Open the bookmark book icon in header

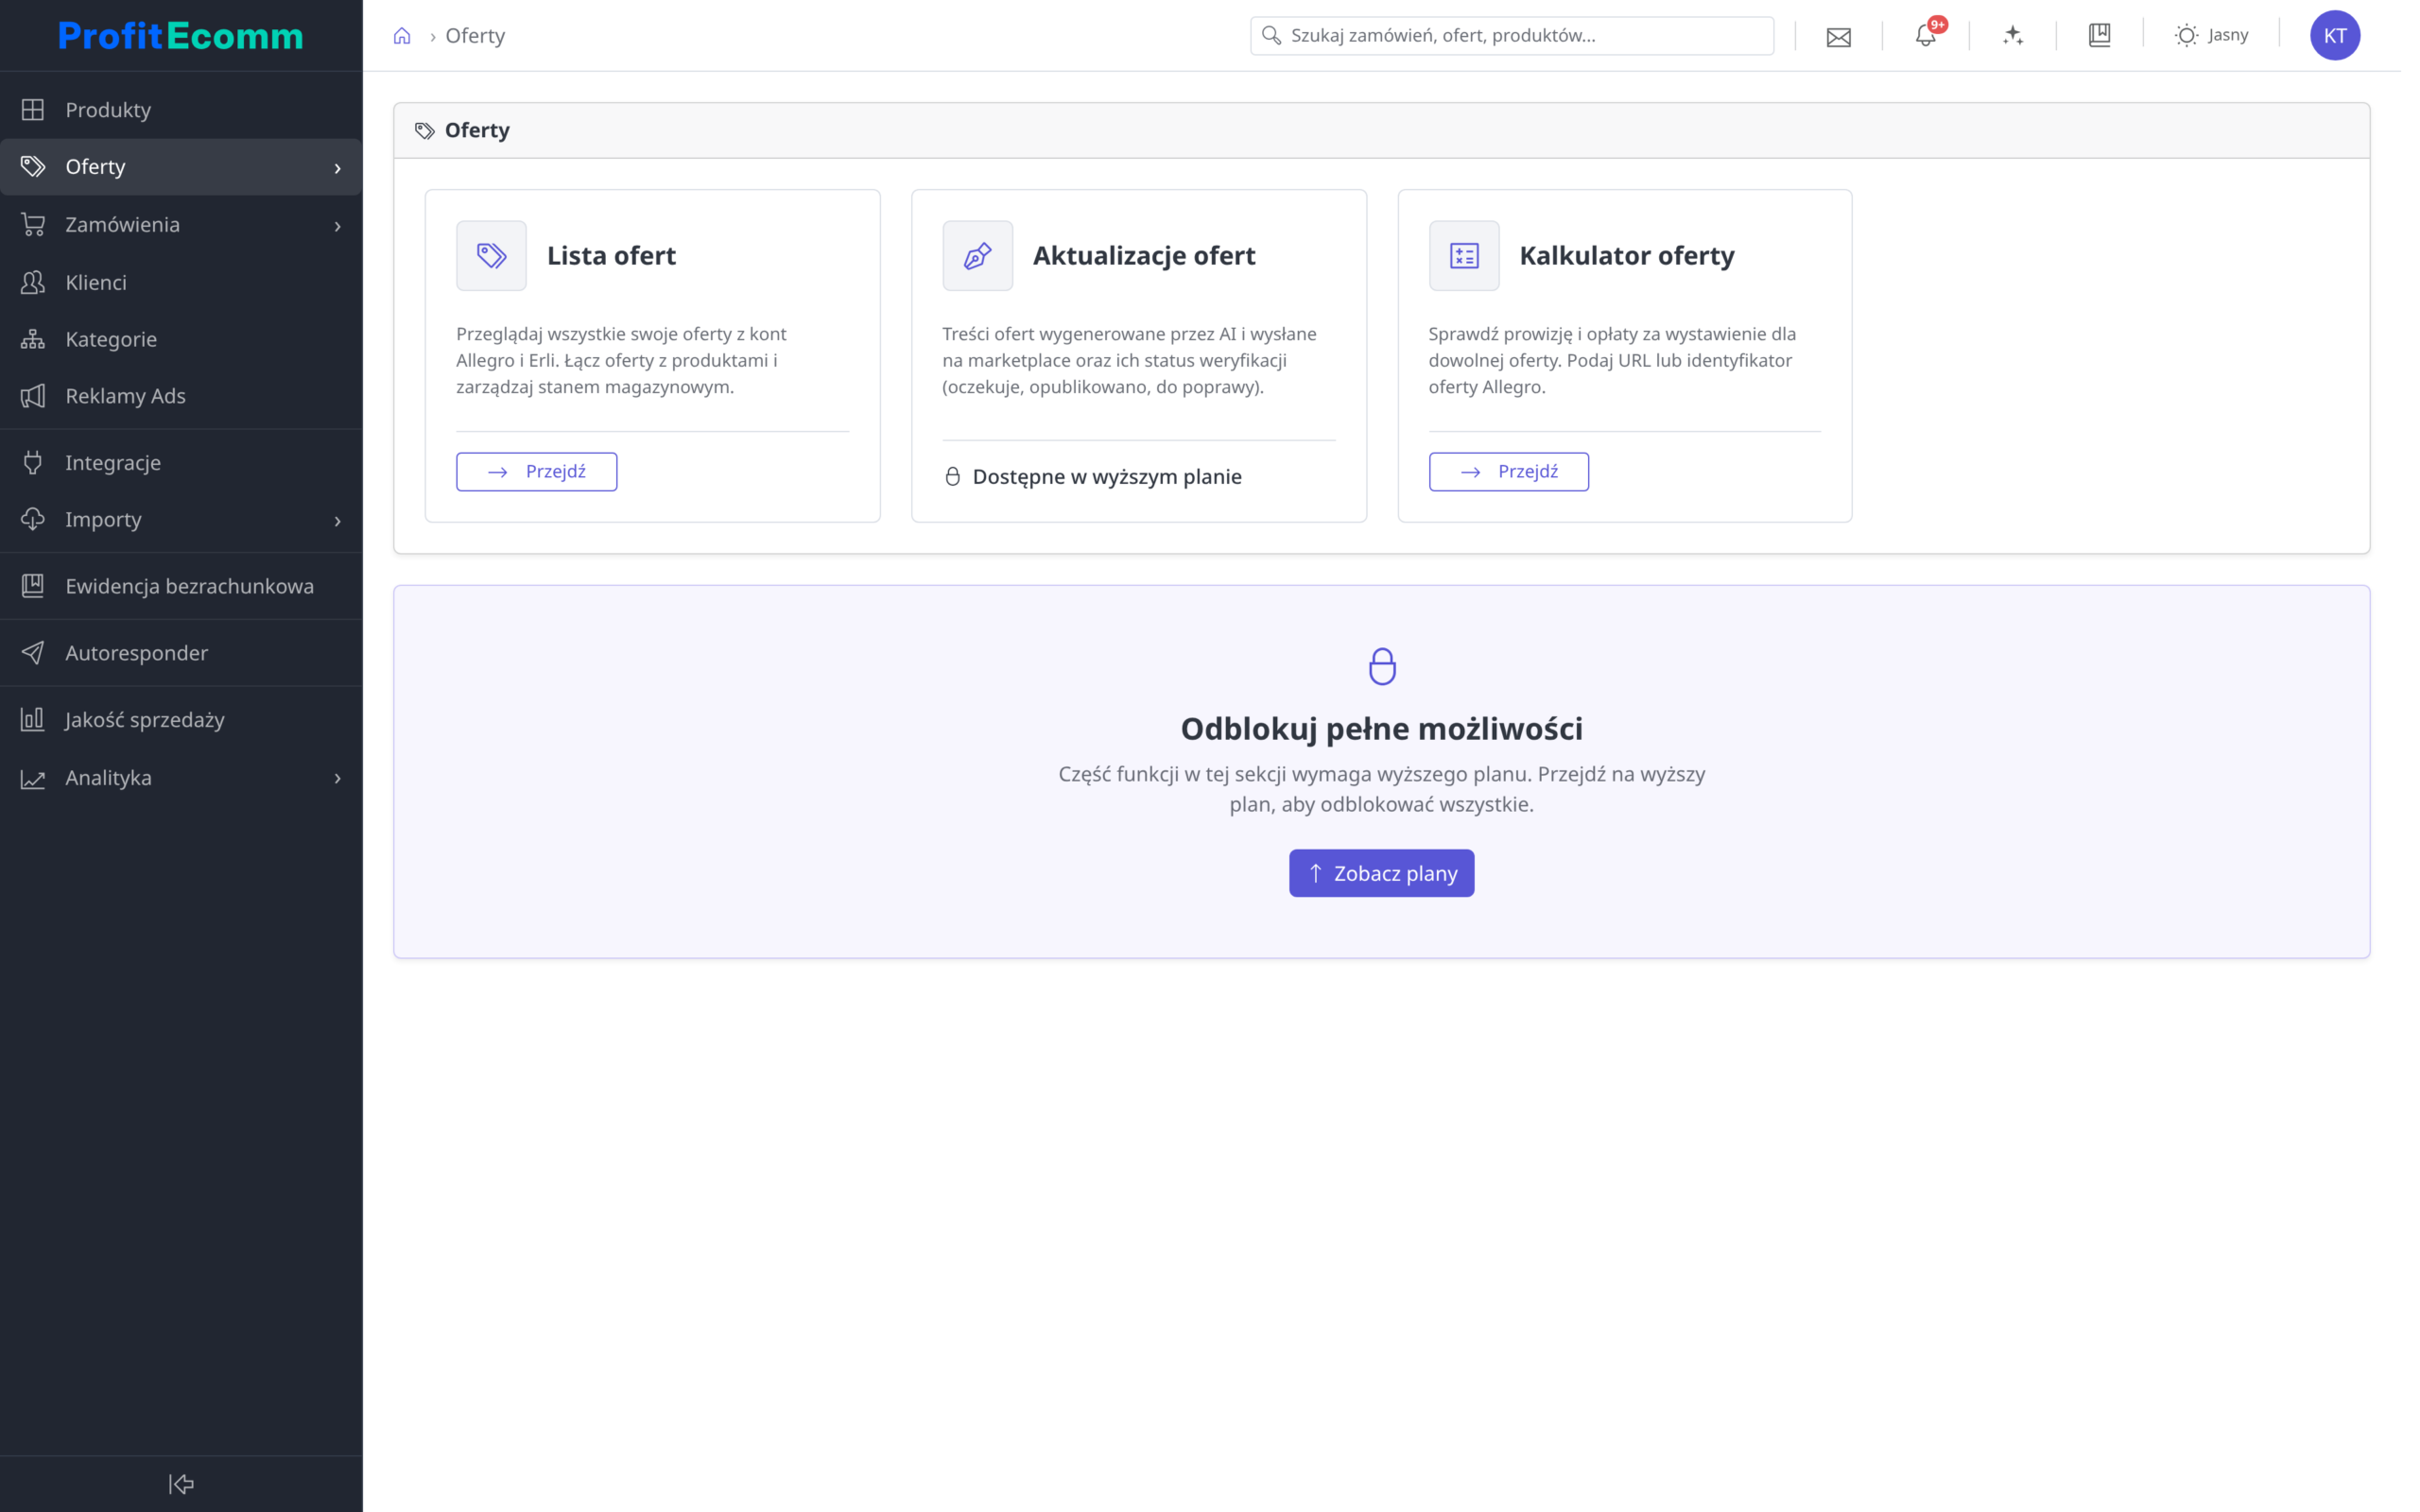point(2099,36)
